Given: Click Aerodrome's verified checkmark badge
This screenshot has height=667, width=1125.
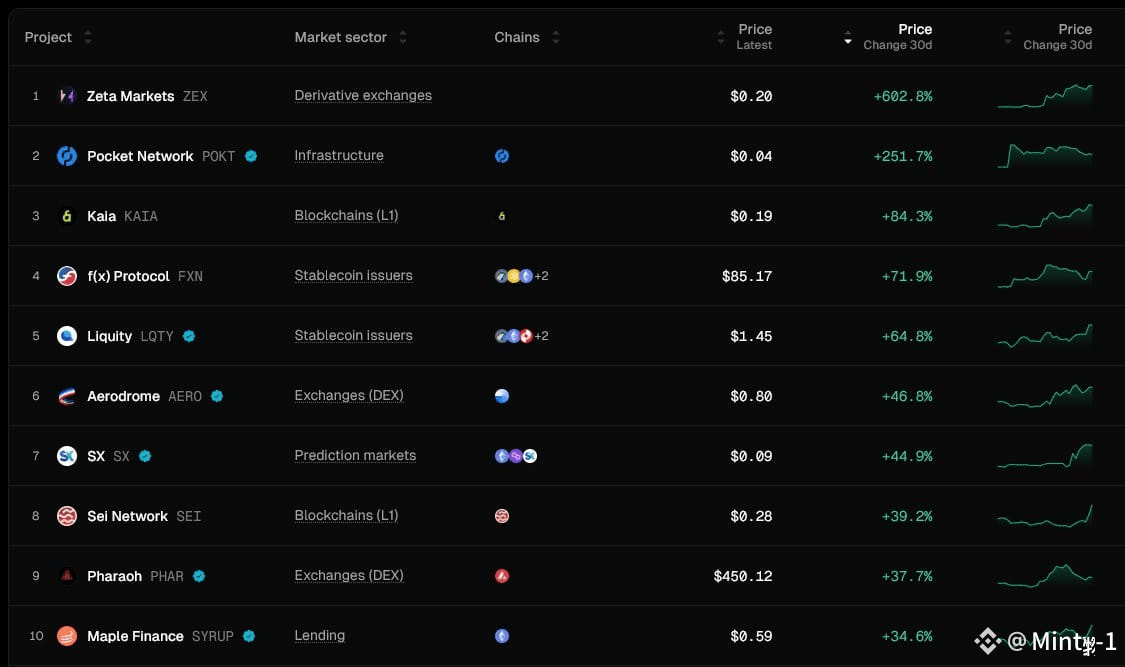Looking at the screenshot, I should 217,396.
